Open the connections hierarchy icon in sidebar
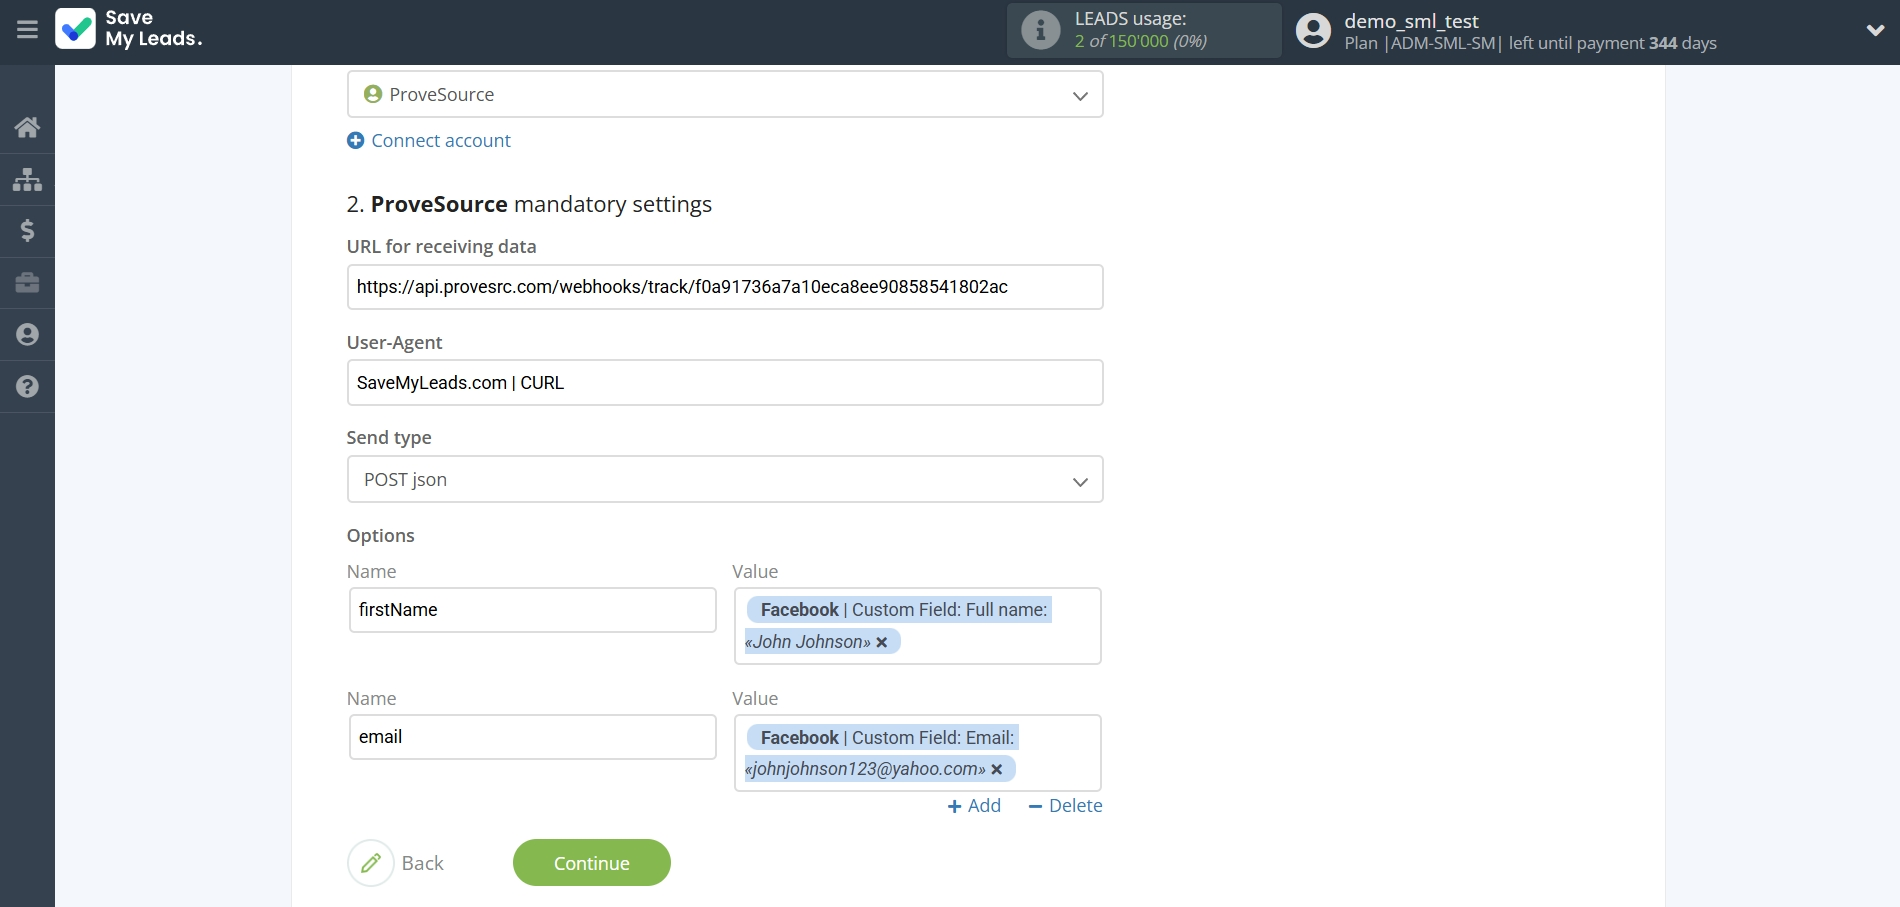This screenshot has height=907, width=1900. 27,180
